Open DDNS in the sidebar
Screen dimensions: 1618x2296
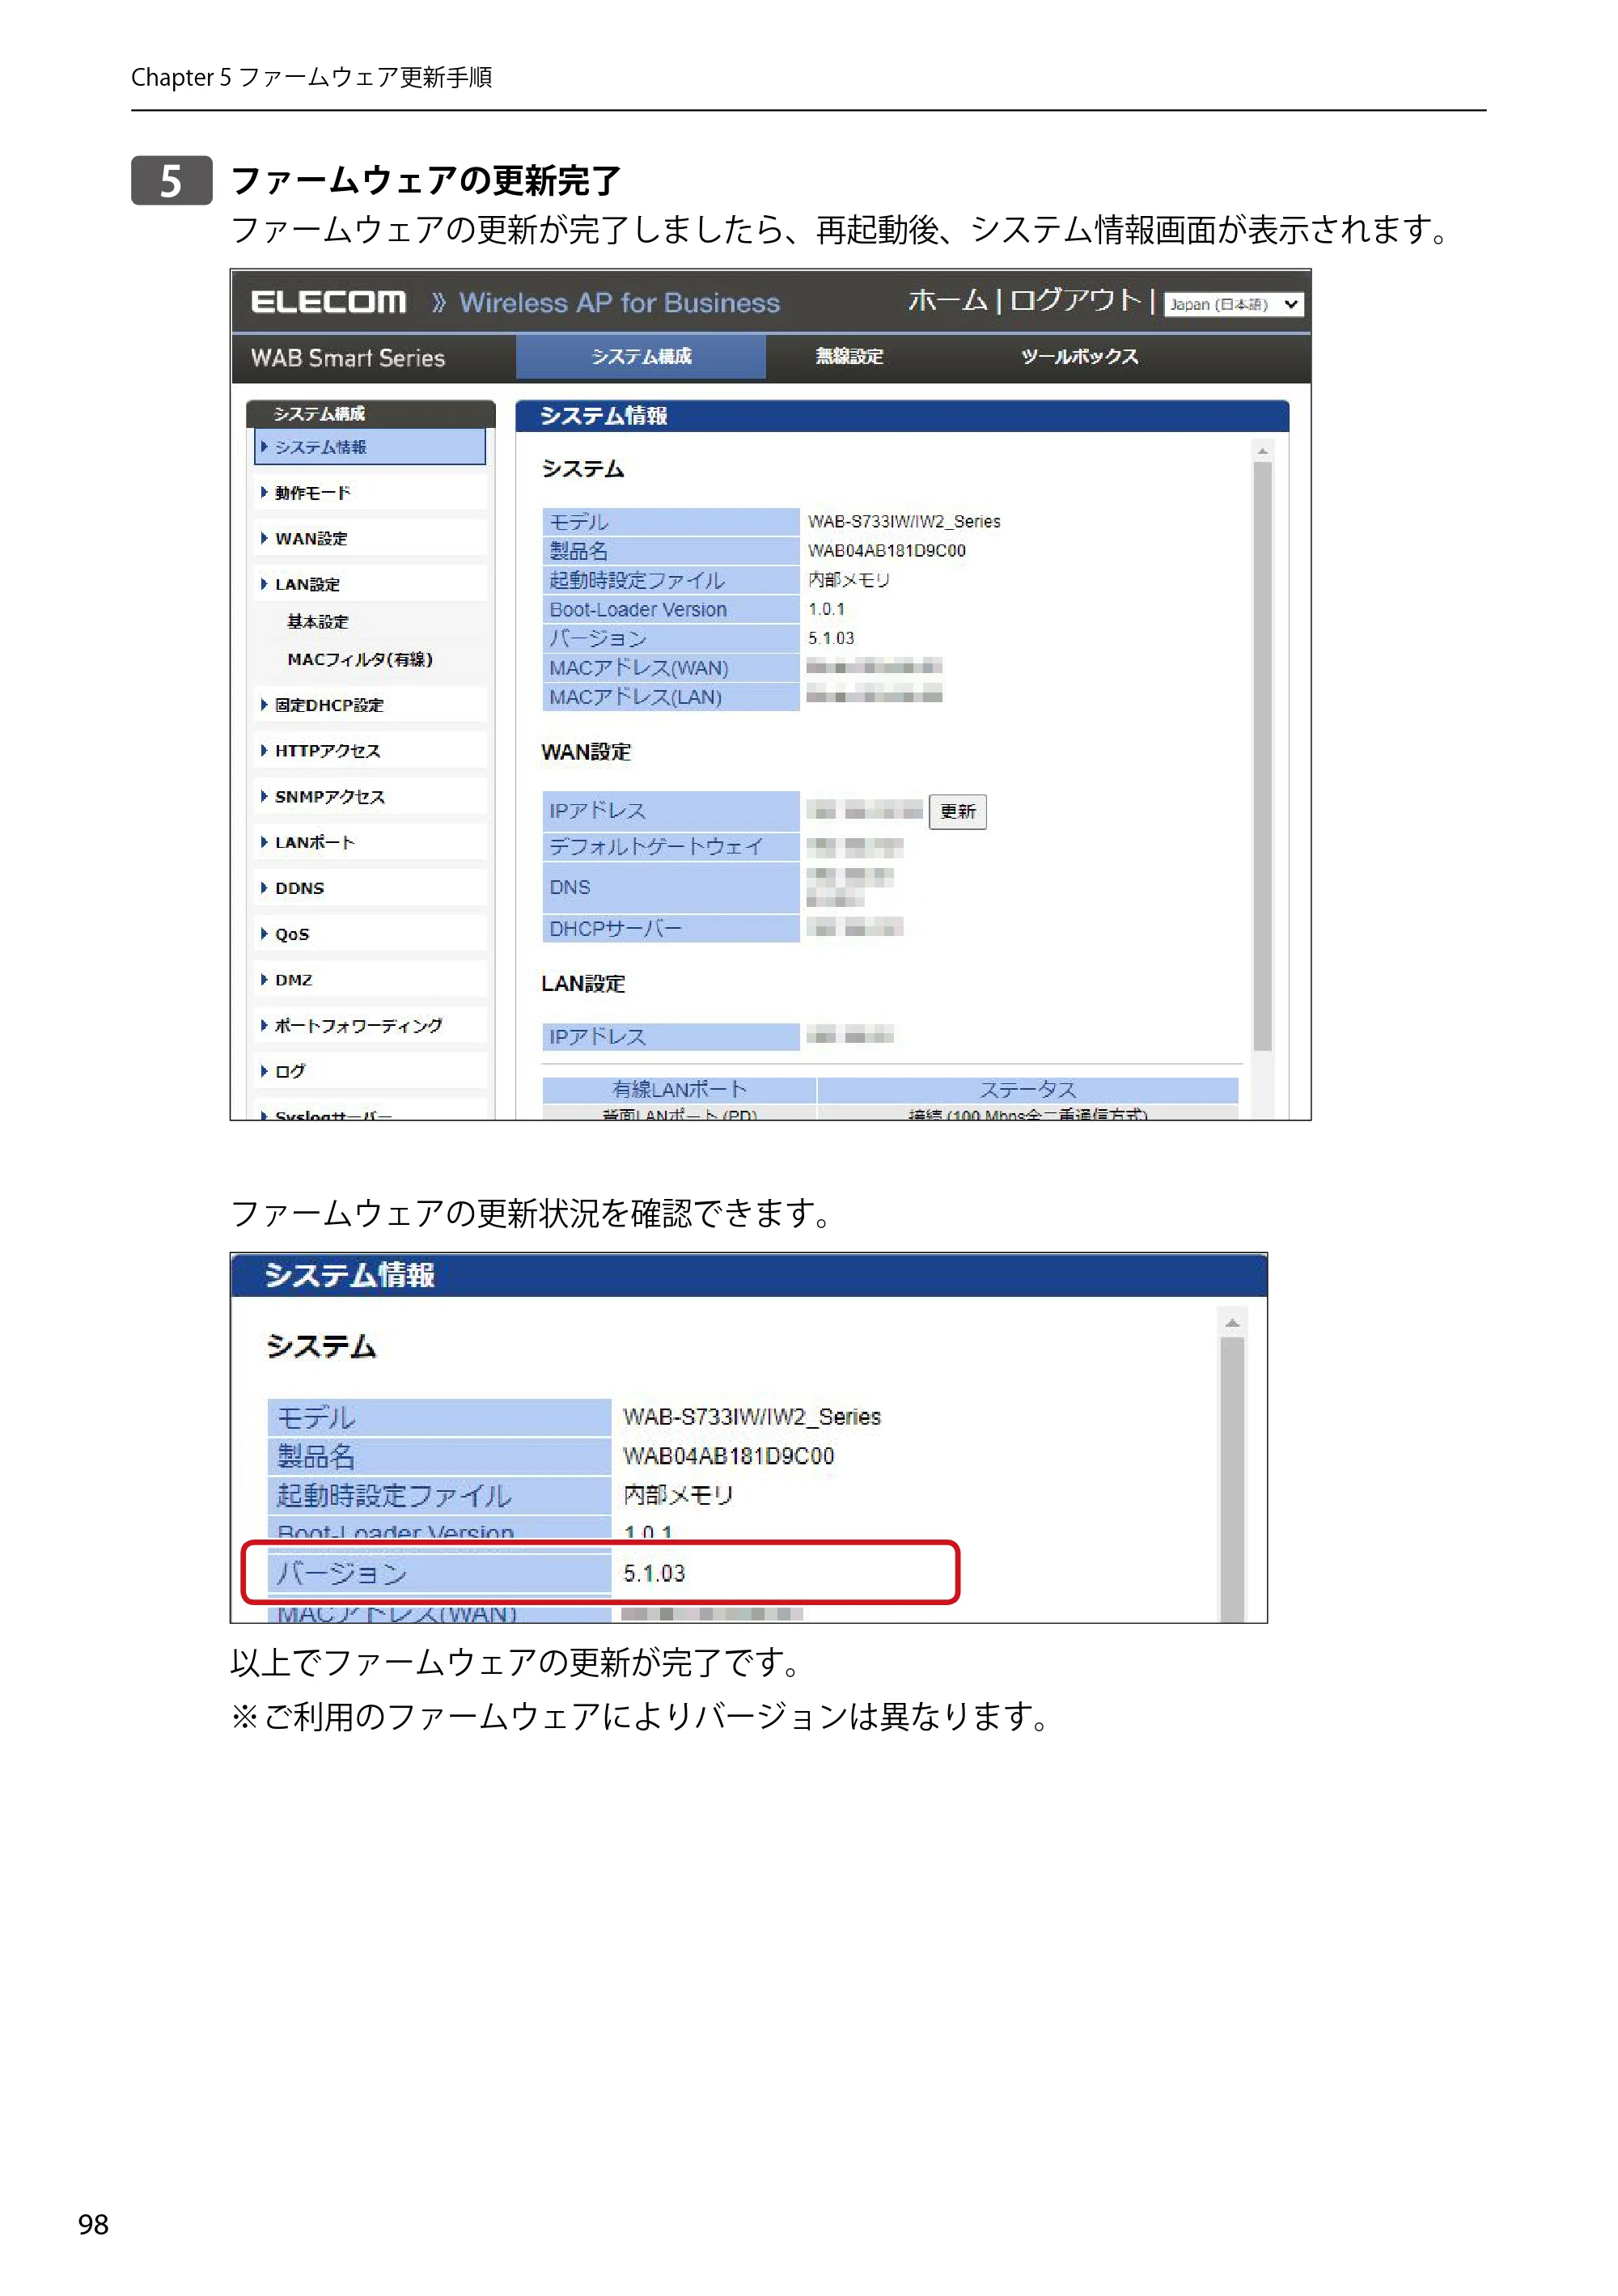tap(370, 888)
